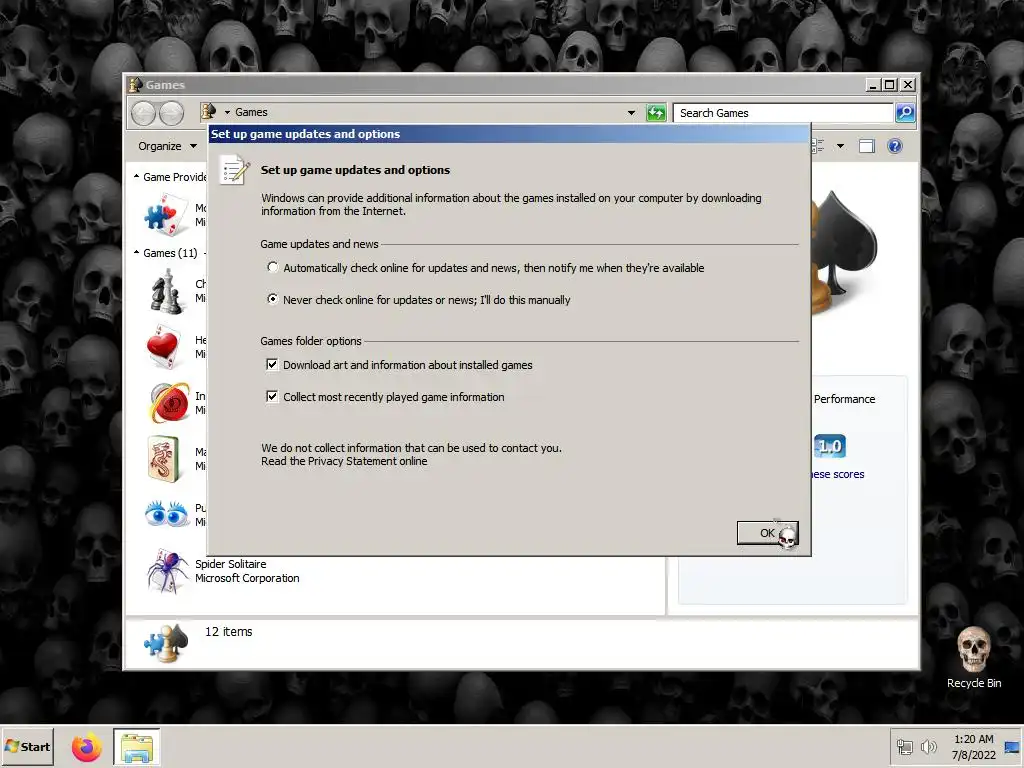
Task: Select automatic online update check option
Action: pos(272,267)
